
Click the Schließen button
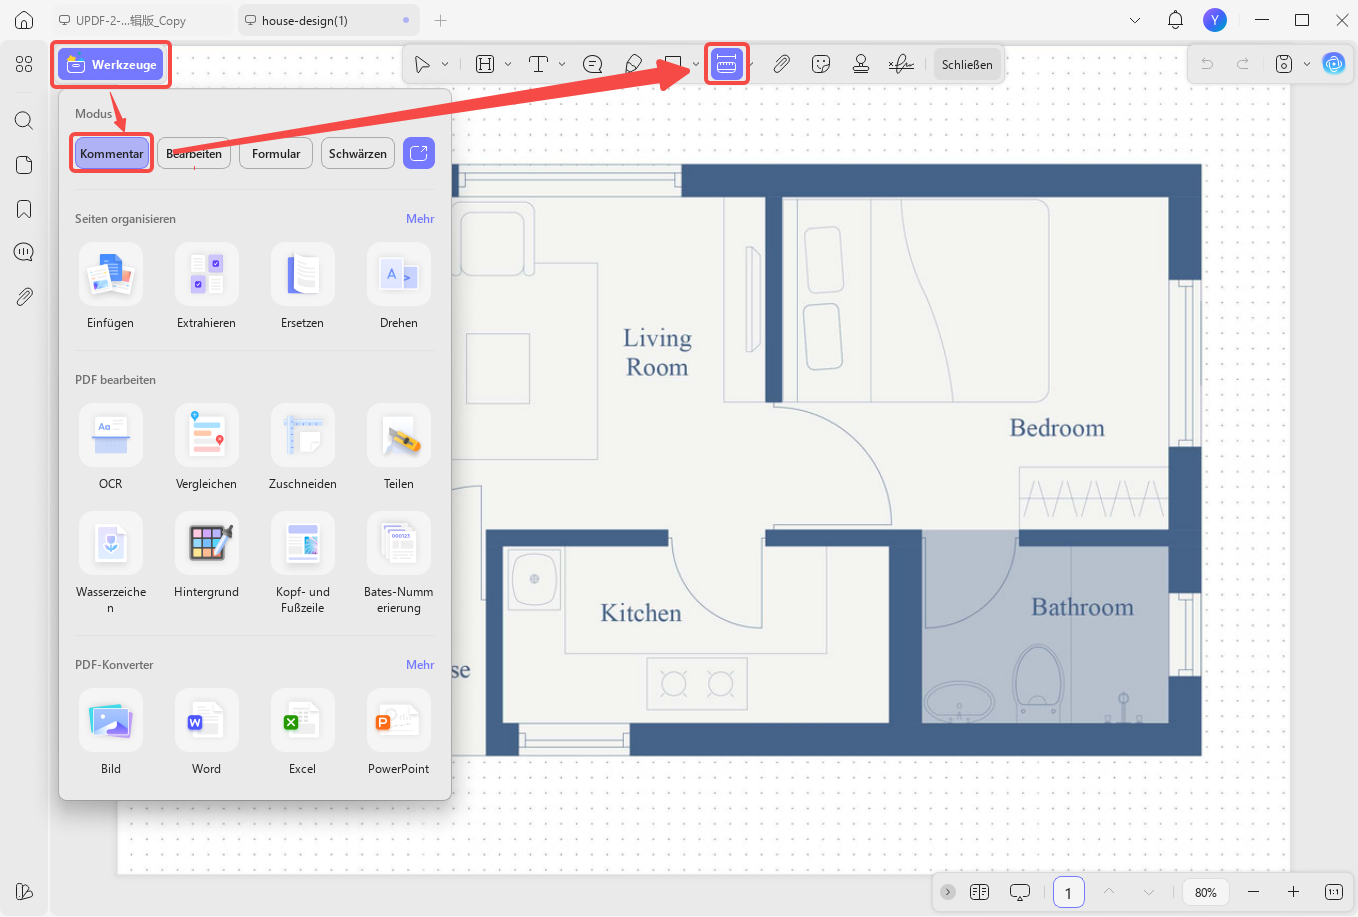point(967,64)
